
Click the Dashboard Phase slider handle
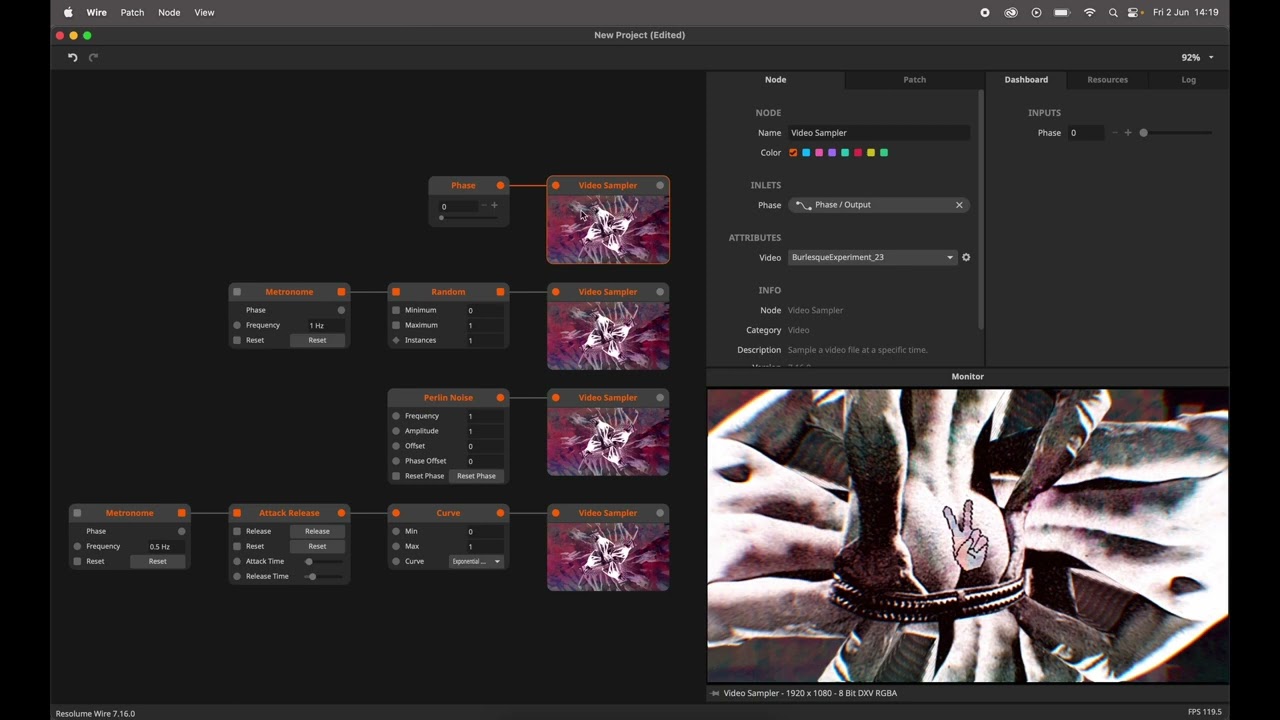(x=1144, y=133)
